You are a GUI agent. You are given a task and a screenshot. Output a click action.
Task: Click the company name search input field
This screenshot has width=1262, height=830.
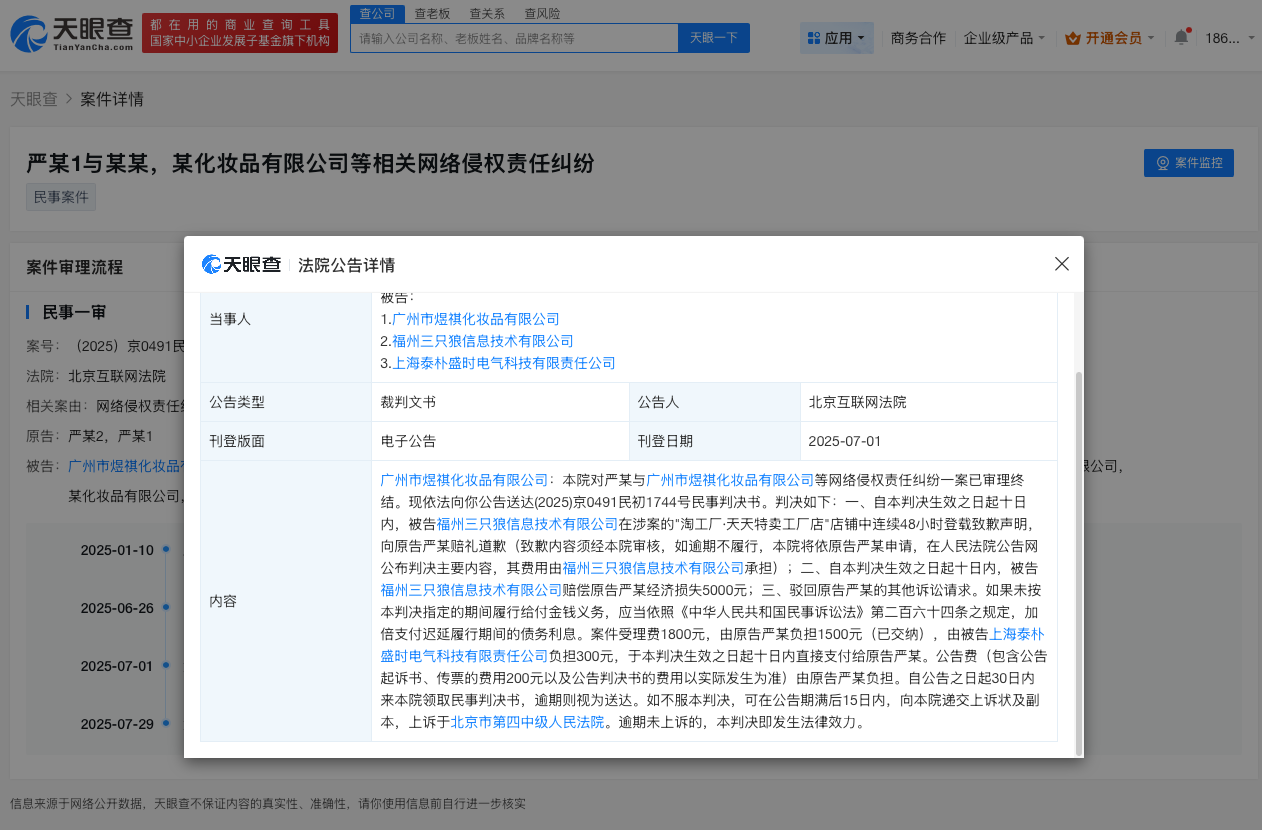(514, 38)
